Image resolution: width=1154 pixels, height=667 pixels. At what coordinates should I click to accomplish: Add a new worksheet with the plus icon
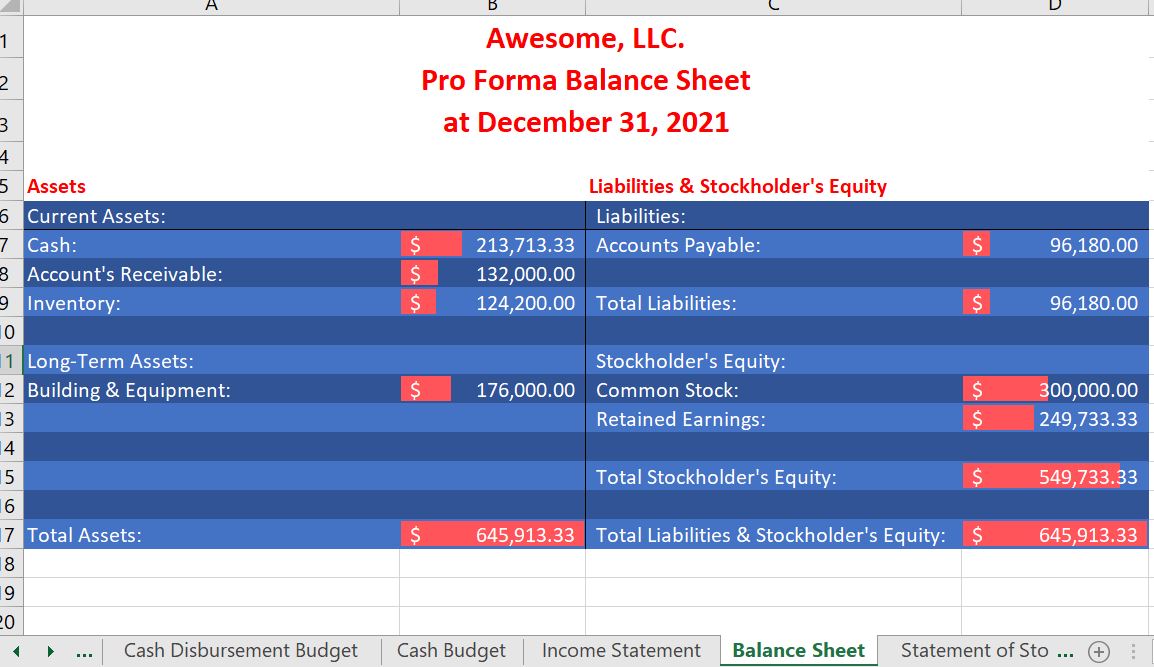[1098, 650]
